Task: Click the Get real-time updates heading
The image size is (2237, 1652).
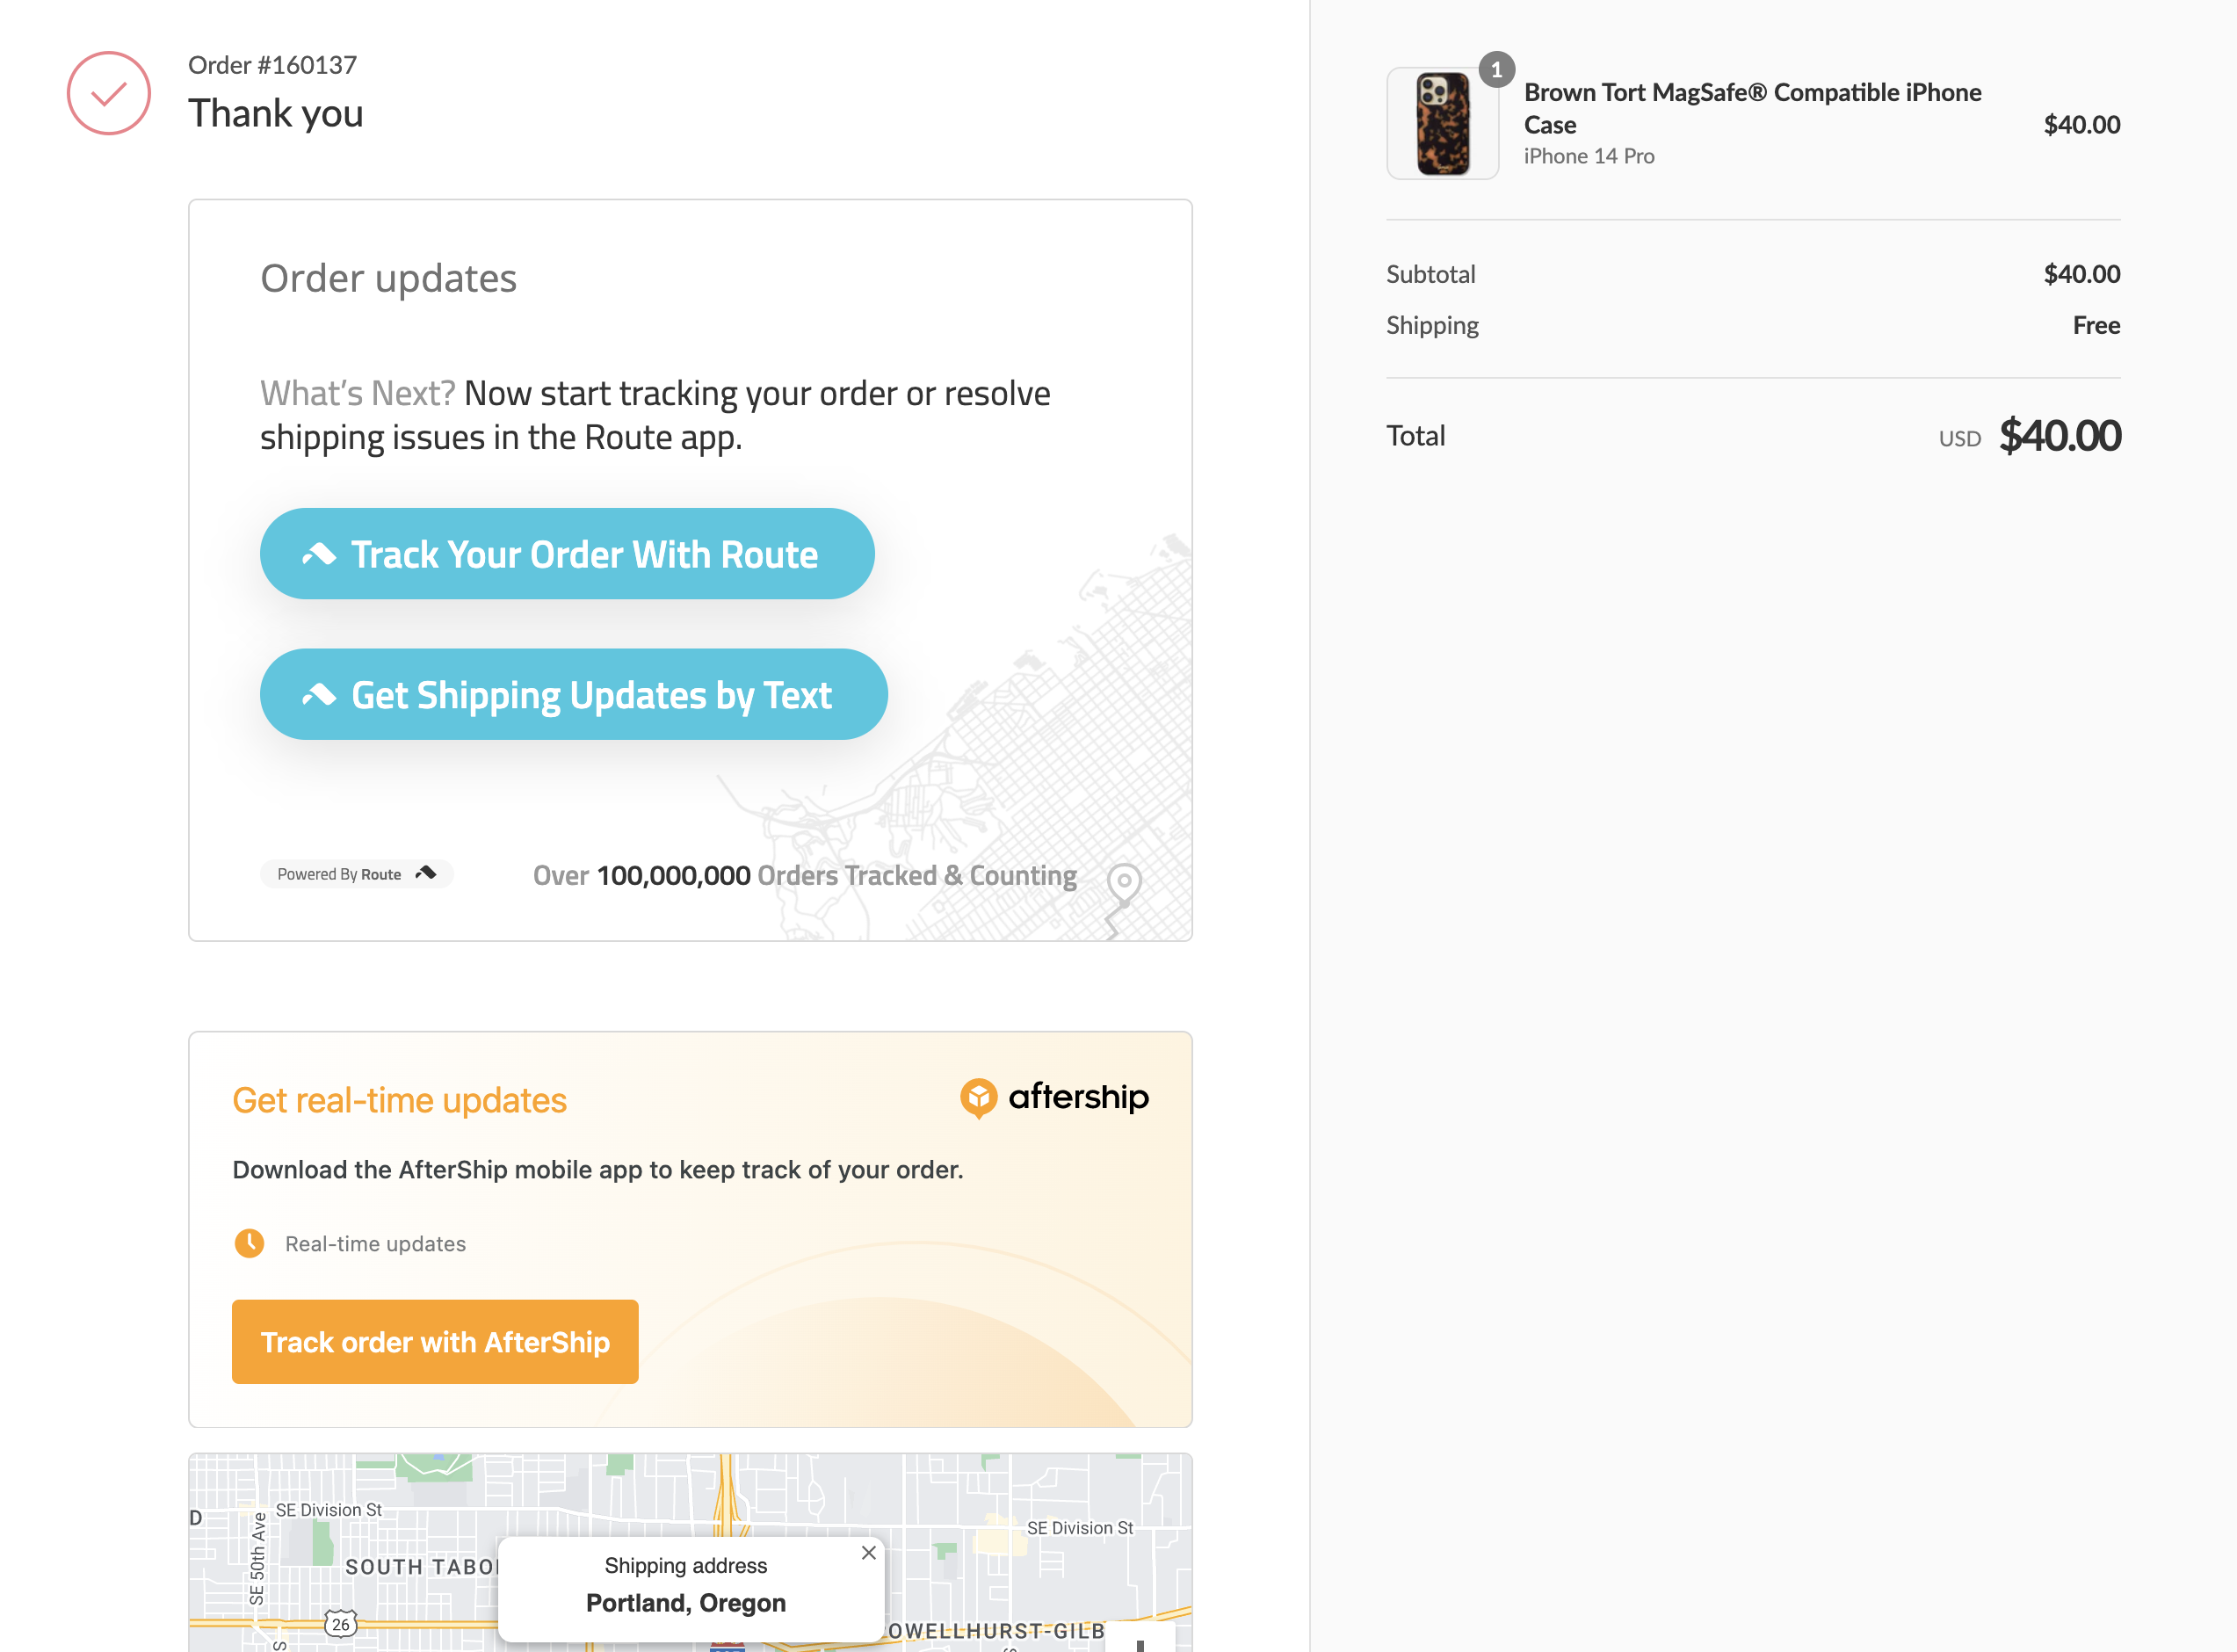Action: click(400, 1100)
